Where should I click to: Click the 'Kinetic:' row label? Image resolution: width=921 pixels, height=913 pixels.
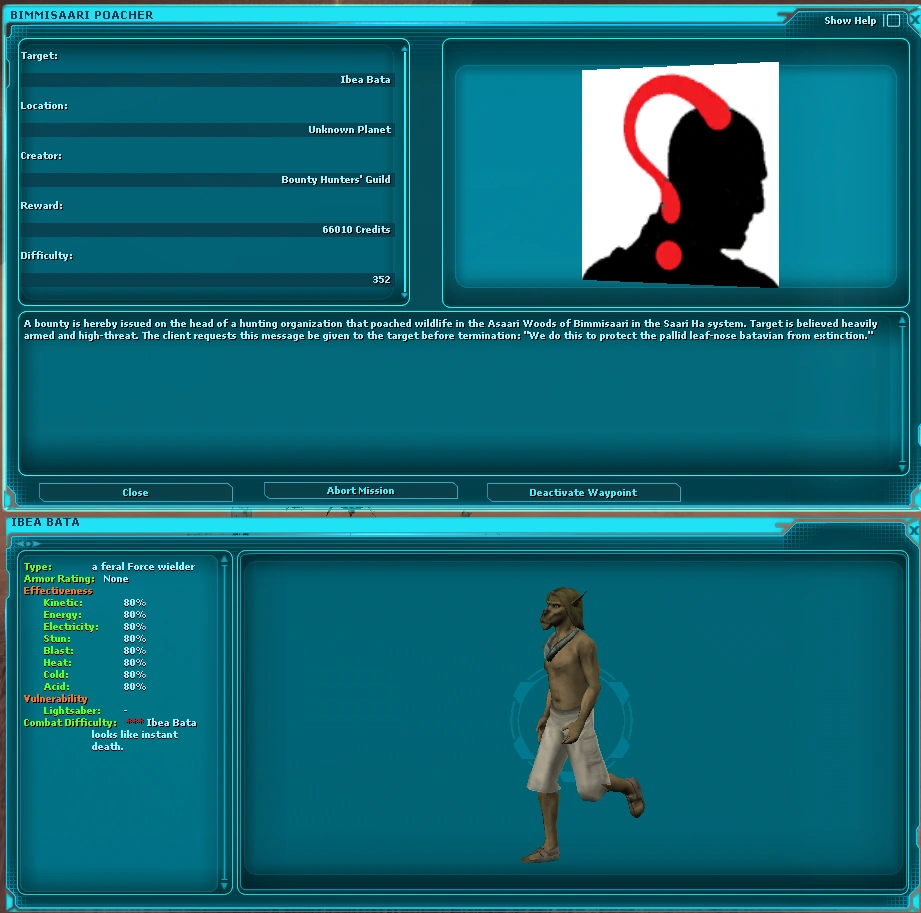pos(63,603)
